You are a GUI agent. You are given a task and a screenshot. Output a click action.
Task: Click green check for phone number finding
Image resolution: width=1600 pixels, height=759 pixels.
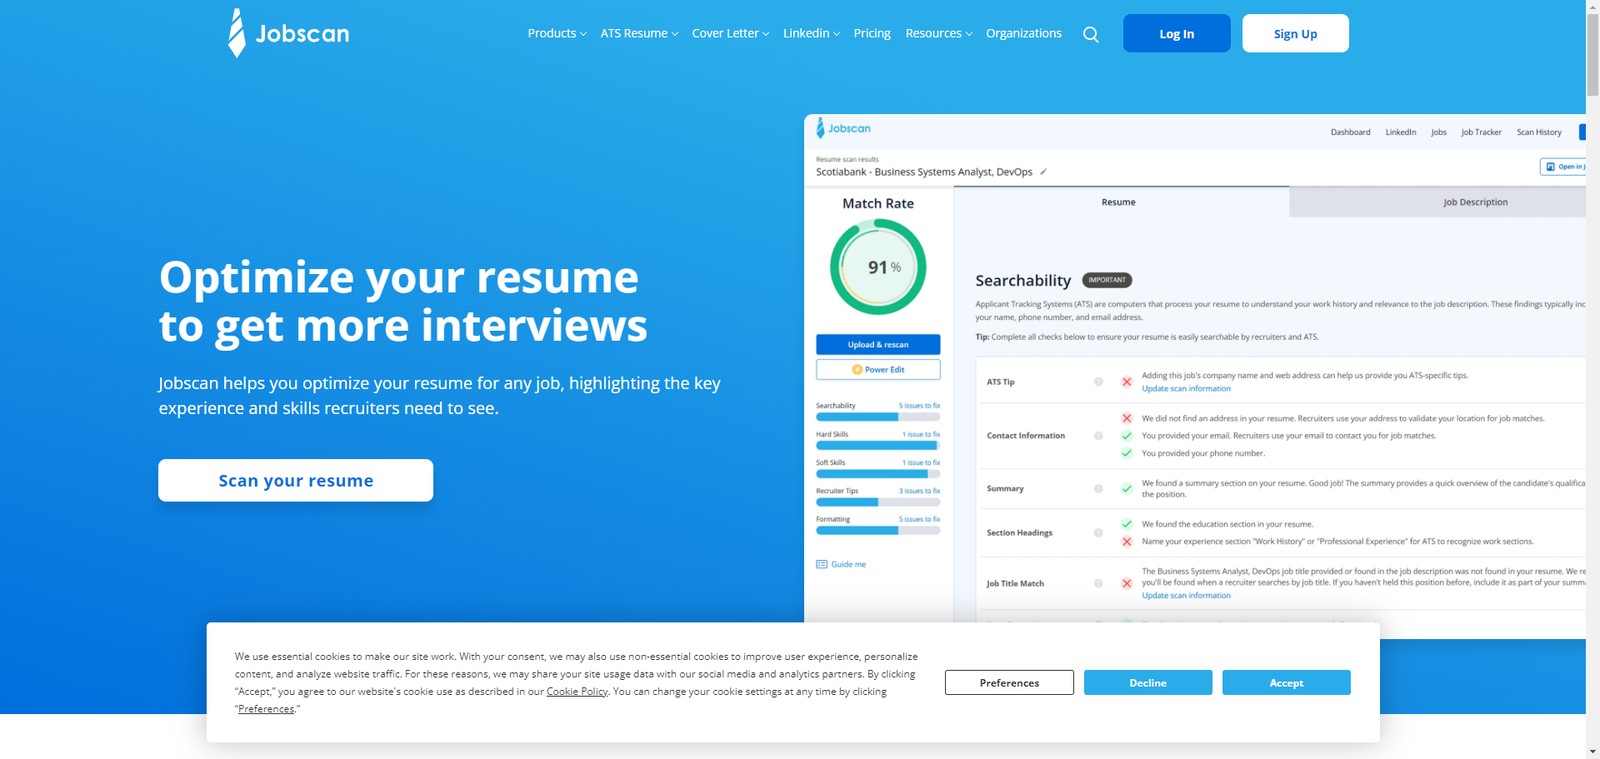[x=1127, y=453]
